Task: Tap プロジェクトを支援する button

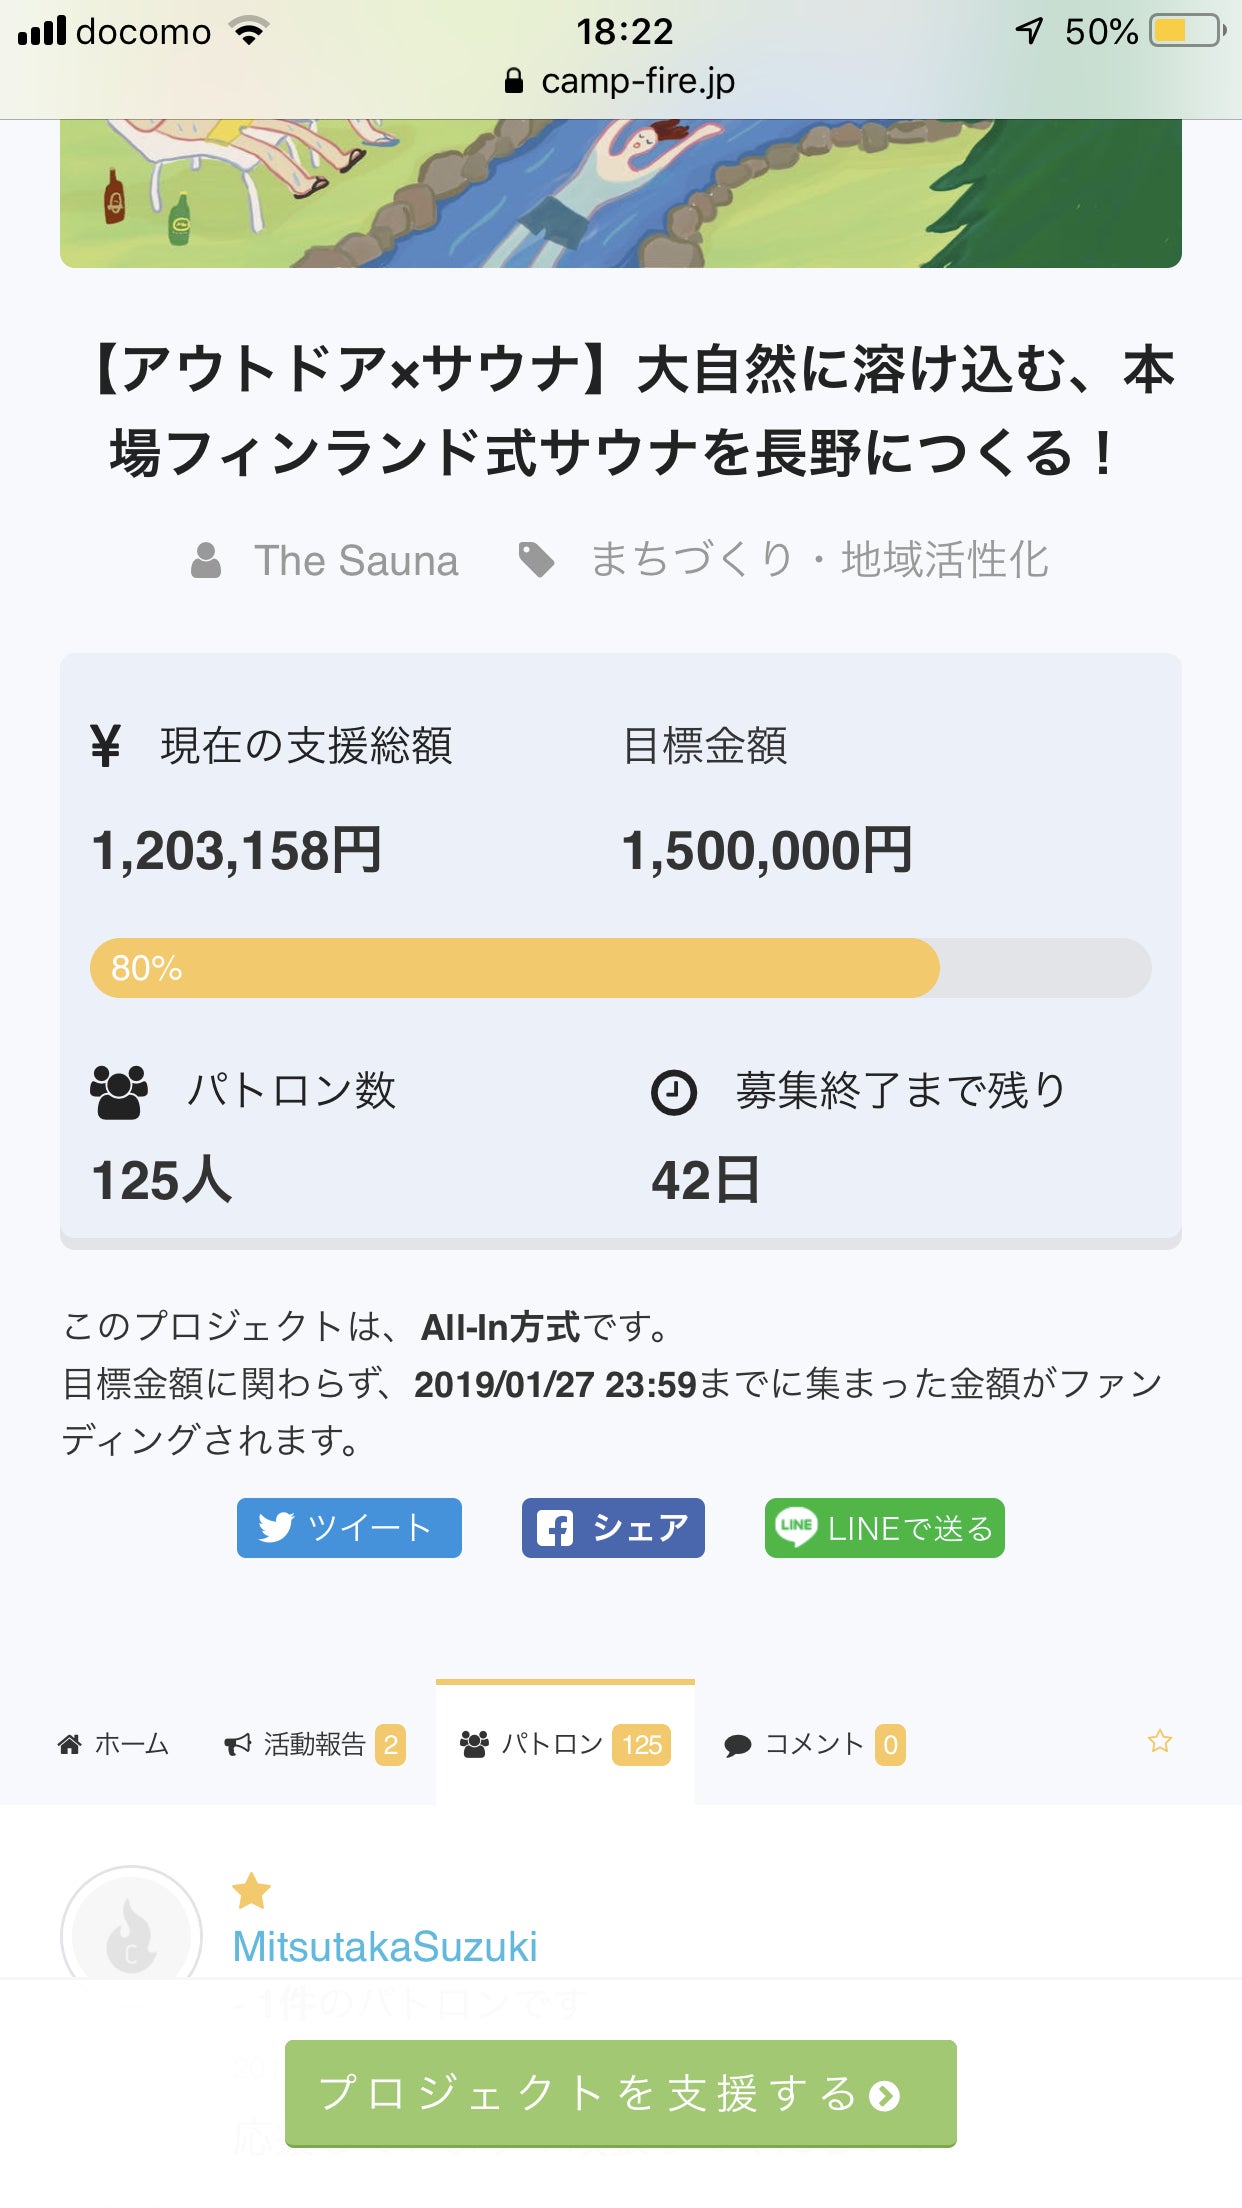Action: 620,2093
